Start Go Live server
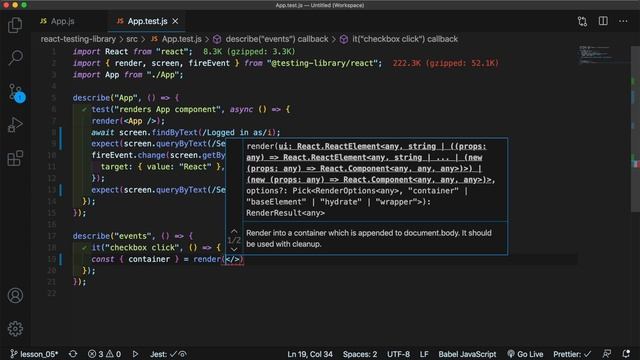640x360 pixels. pos(525,354)
